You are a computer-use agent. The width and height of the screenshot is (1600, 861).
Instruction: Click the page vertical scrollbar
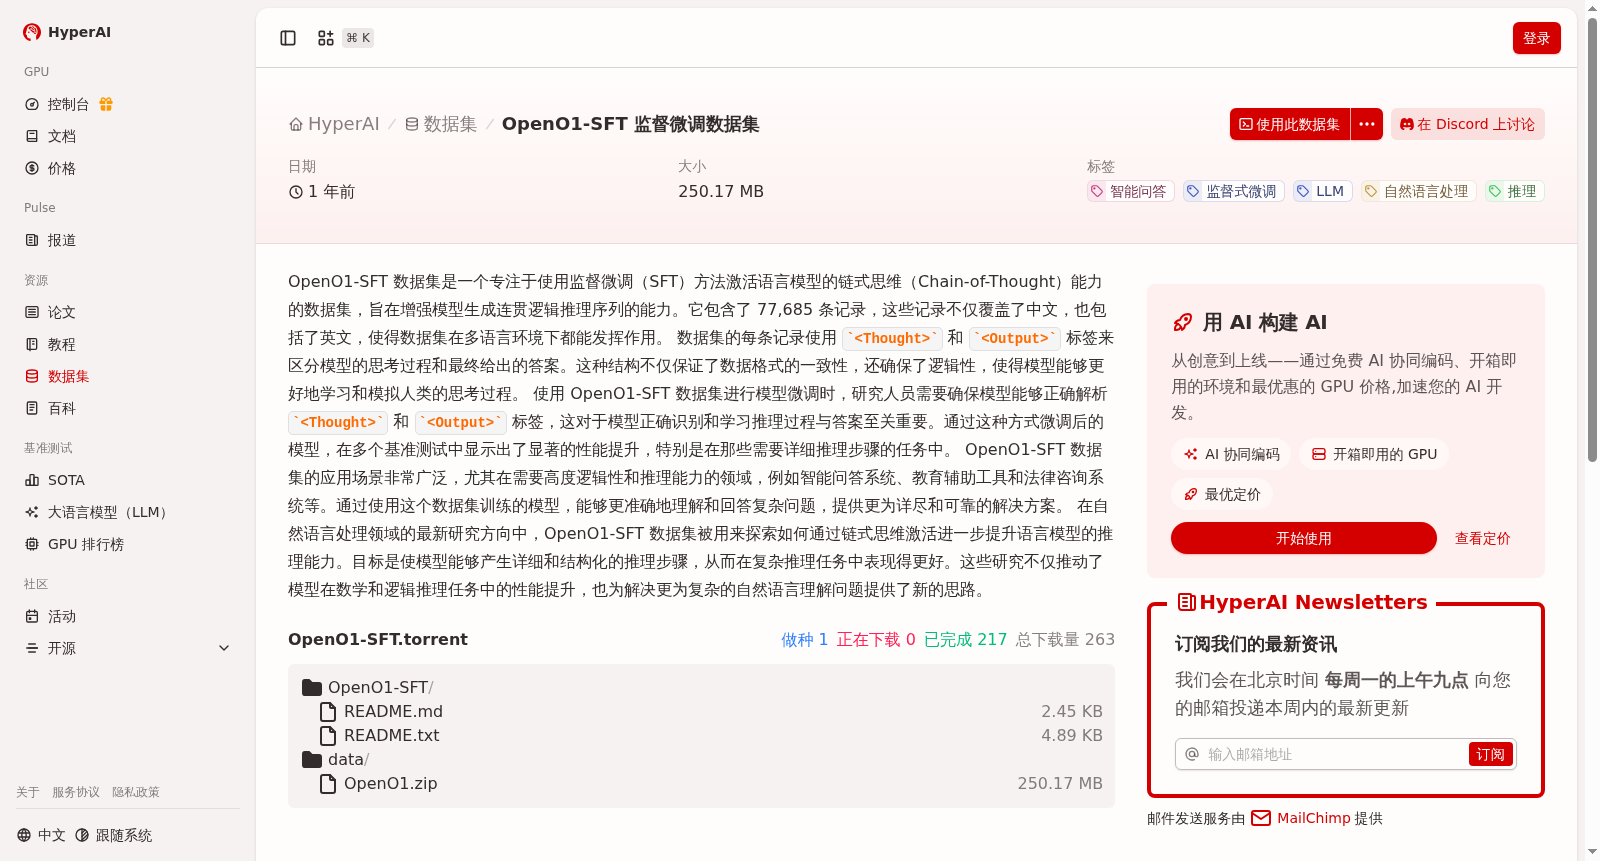point(1592,238)
